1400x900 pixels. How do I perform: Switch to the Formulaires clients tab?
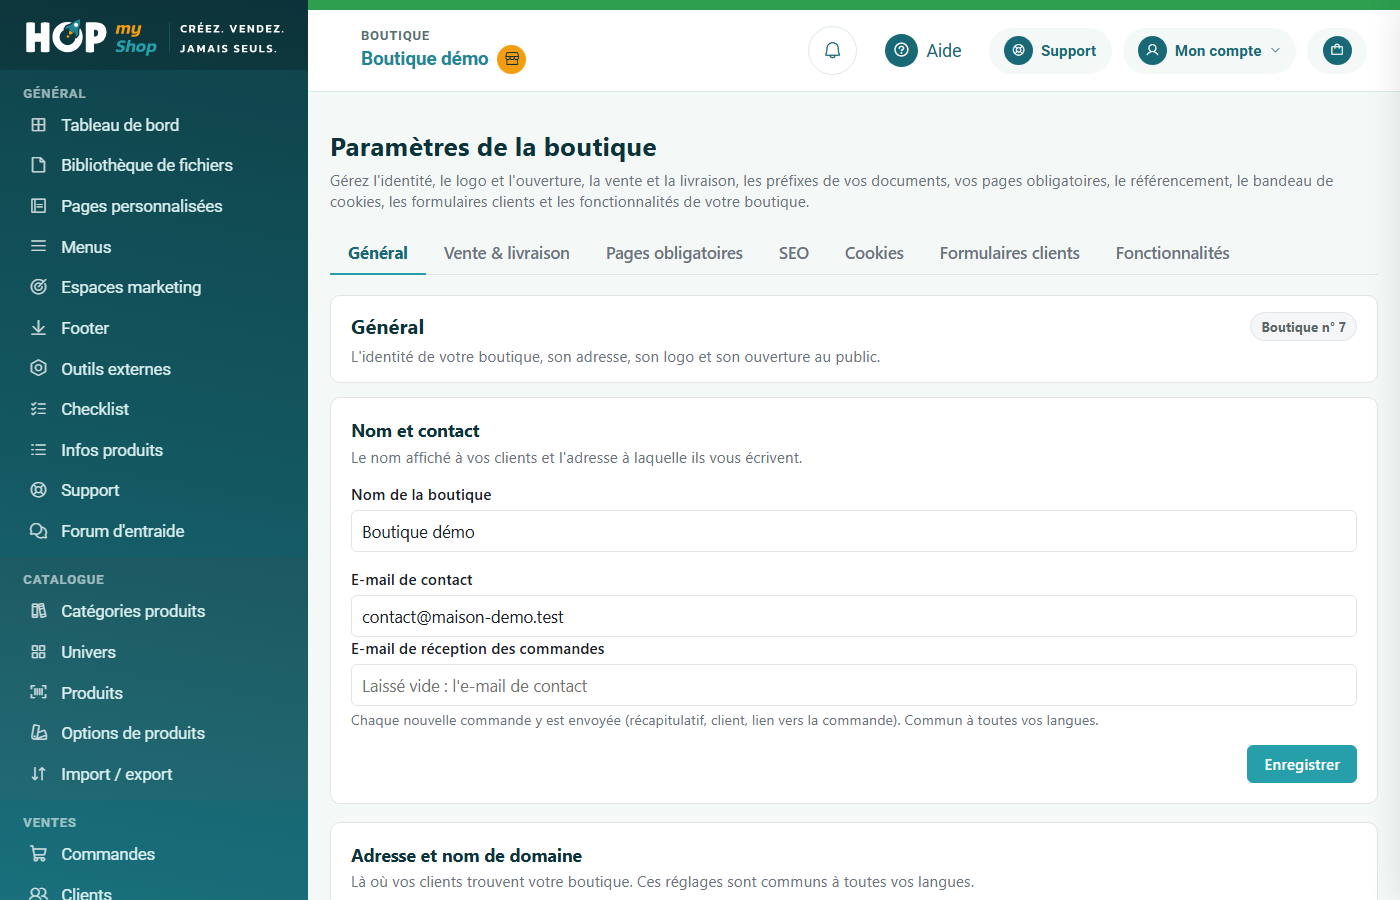[1010, 253]
